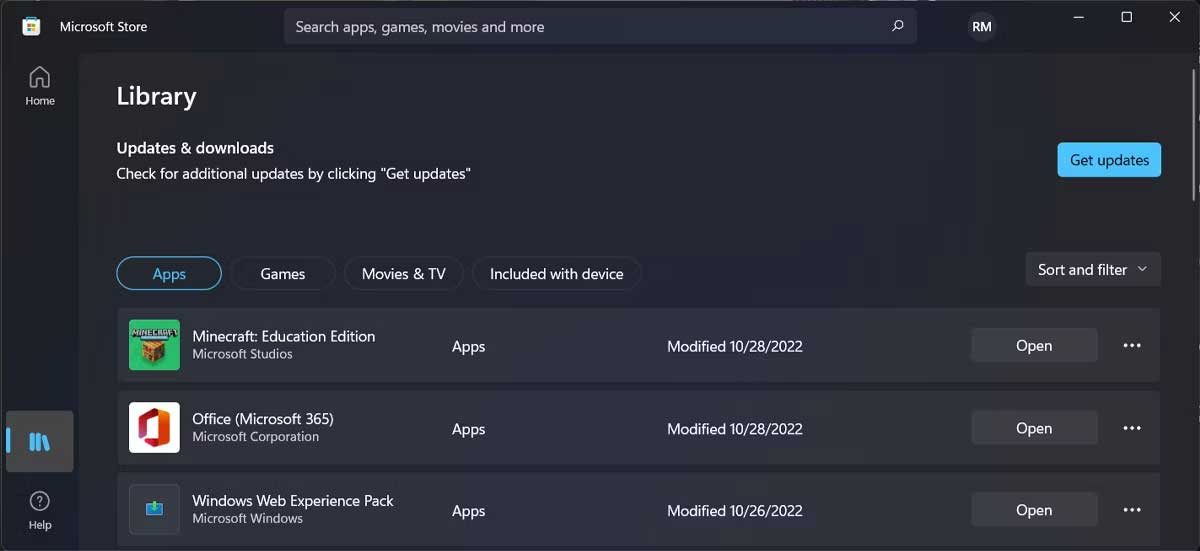The height and width of the screenshot is (551, 1200).
Task: Go to Home in sidebar
Action: coord(40,85)
